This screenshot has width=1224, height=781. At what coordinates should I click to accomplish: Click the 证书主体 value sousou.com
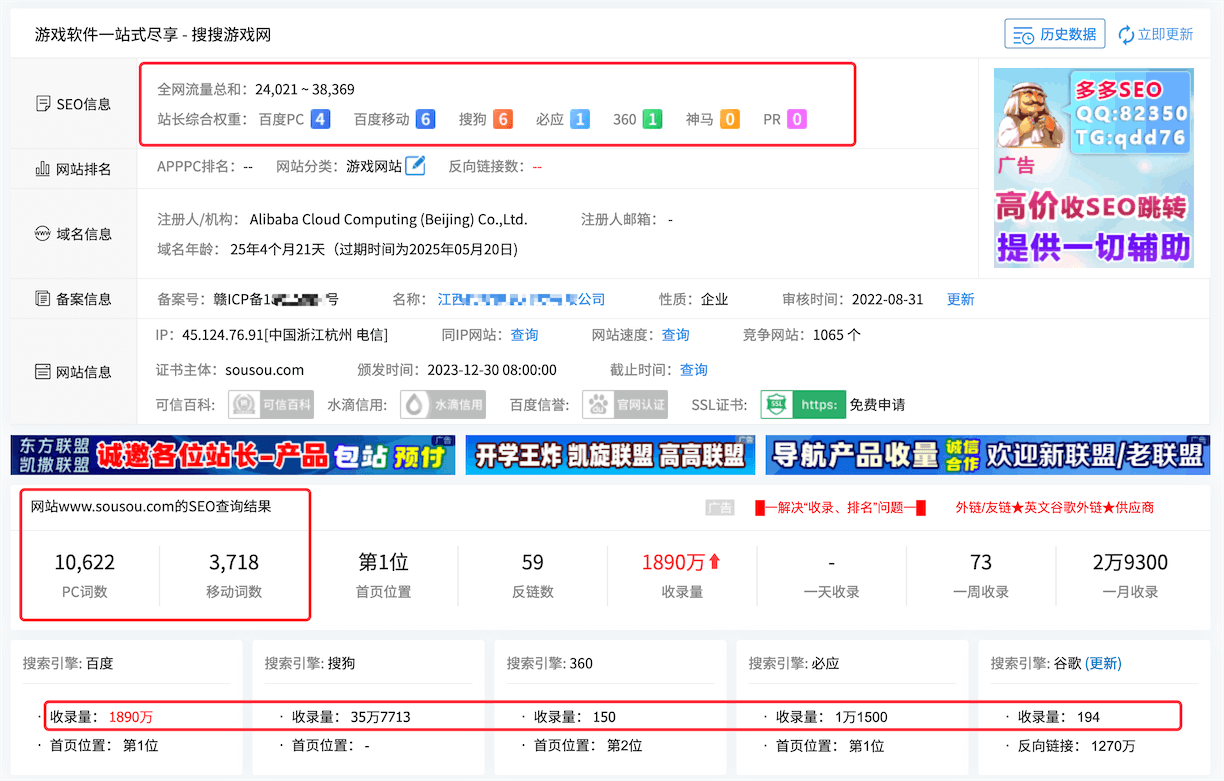(264, 370)
